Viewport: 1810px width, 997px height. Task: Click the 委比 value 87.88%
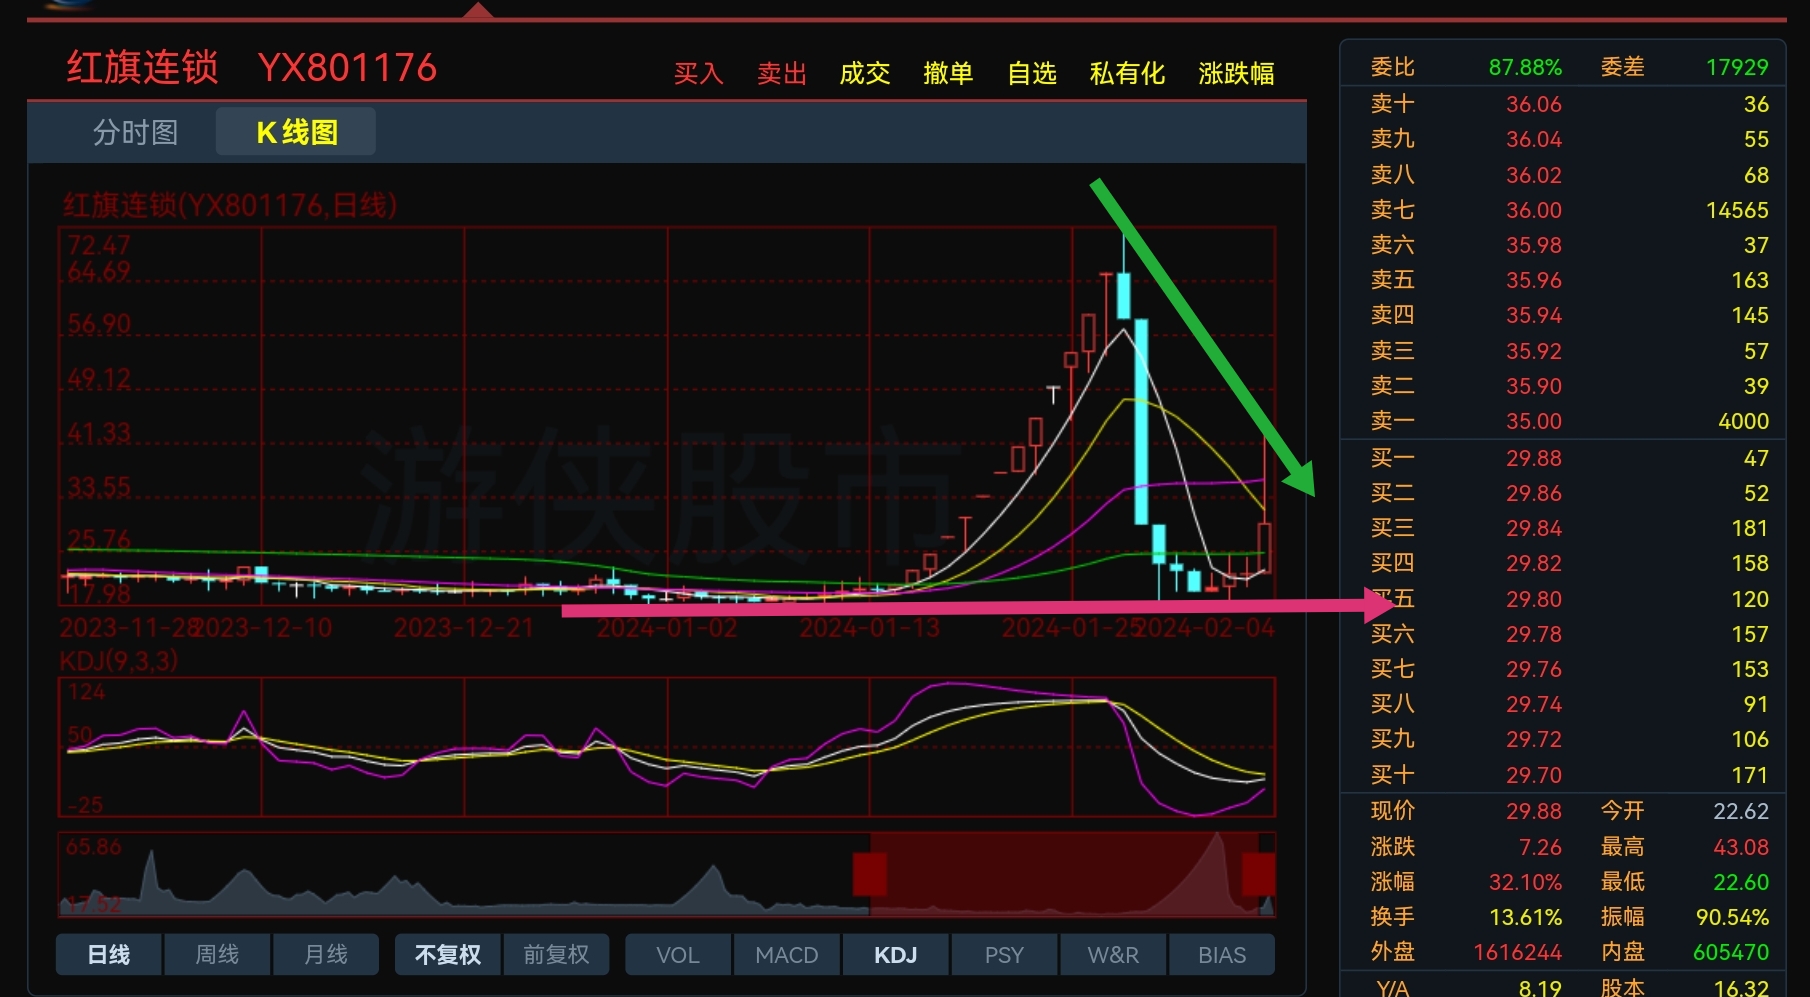click(x=1525, y=67)
